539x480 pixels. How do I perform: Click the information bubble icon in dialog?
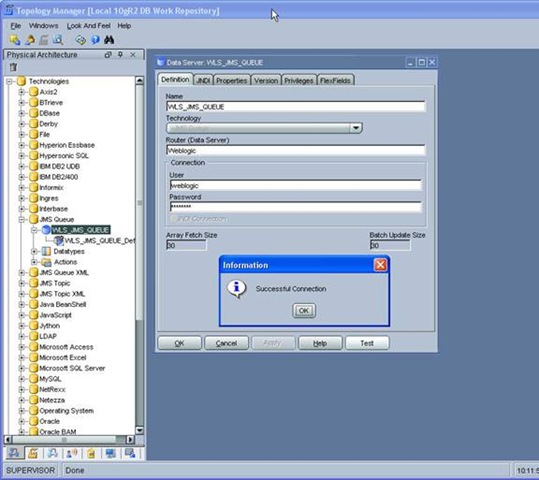[236, 288]
